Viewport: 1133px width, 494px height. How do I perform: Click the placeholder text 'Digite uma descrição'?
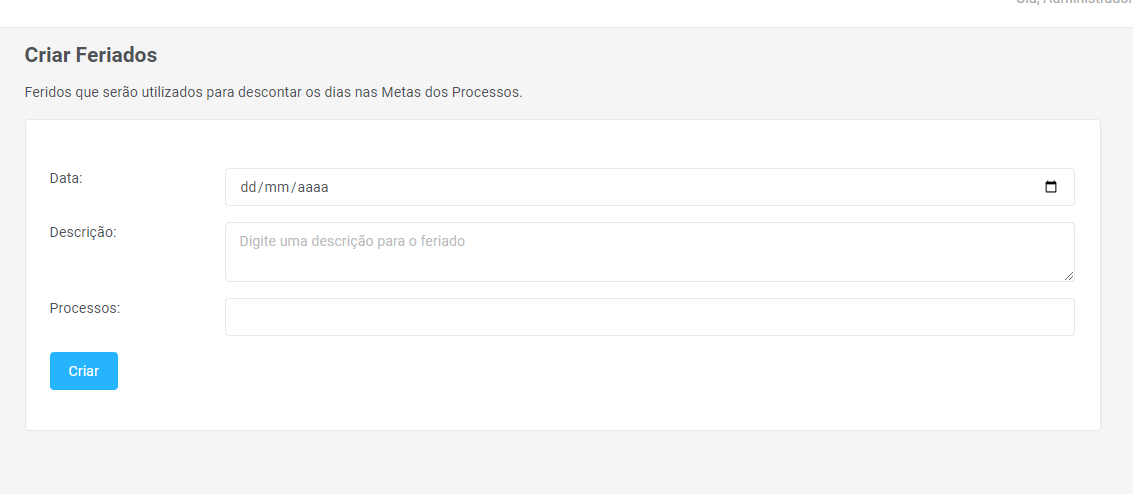click(352, 241)
